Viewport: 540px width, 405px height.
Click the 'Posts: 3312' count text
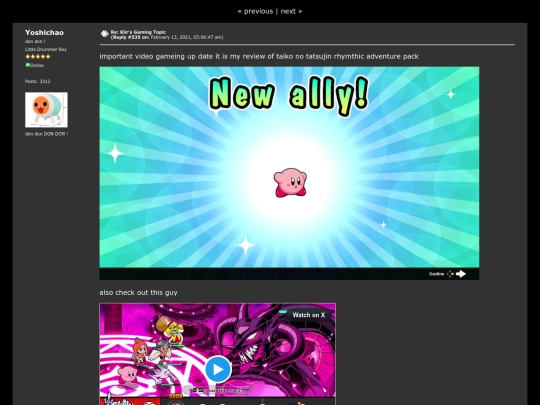38,81
